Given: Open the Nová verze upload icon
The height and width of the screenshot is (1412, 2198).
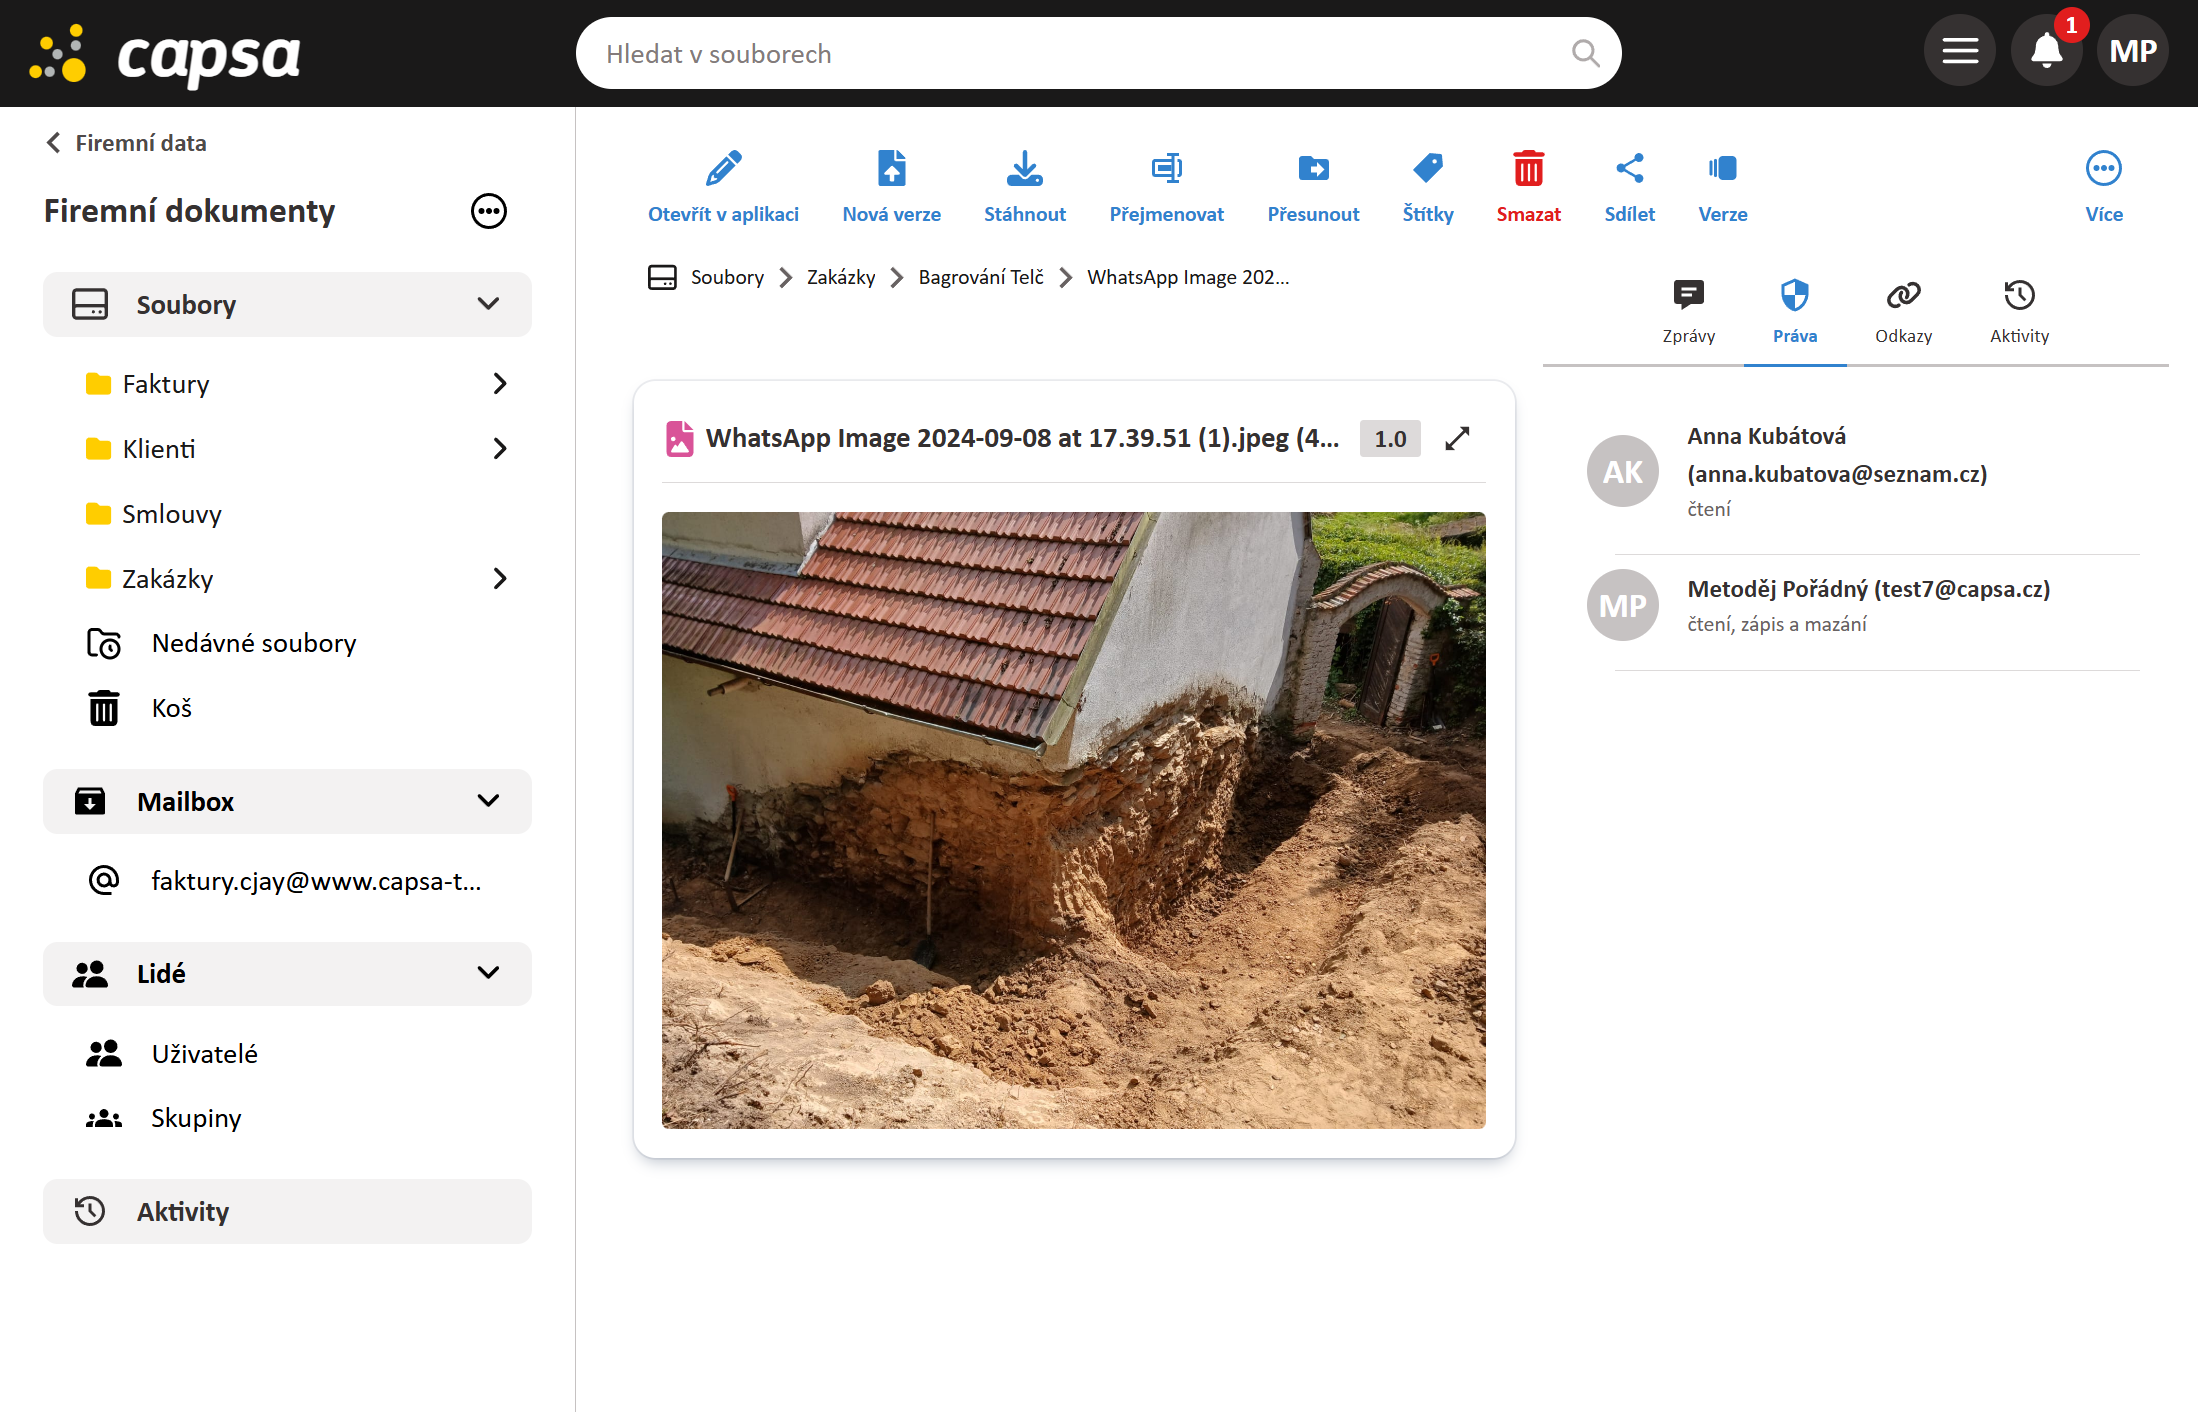Looking at the screenshot, I should [x=891, y=170].
